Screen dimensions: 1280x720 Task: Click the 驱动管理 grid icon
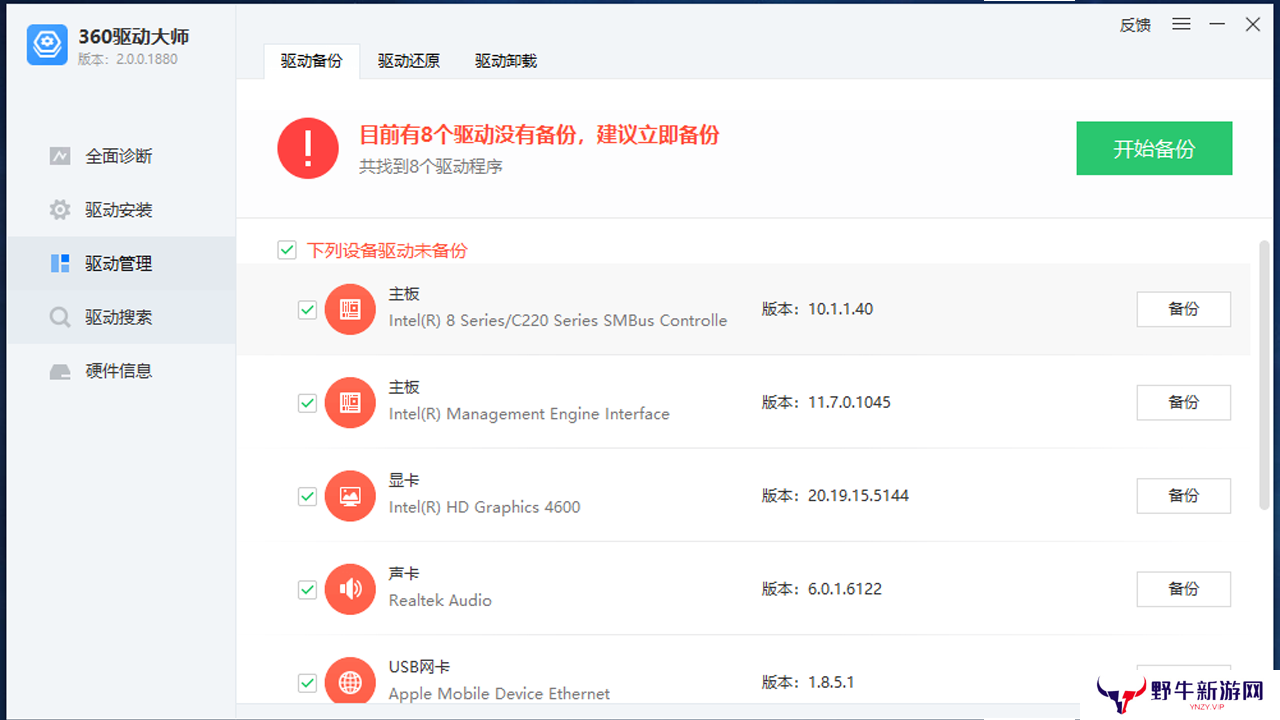[60, 264]
